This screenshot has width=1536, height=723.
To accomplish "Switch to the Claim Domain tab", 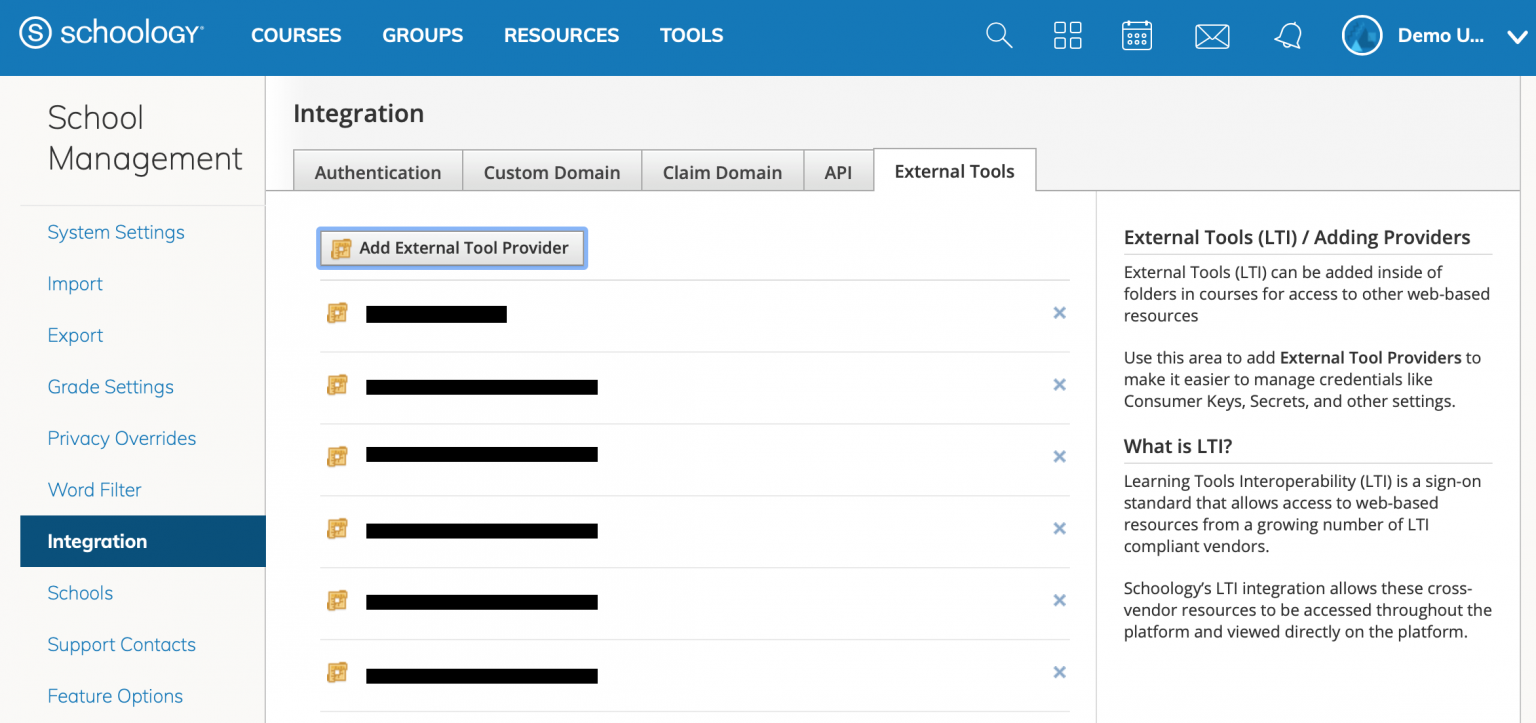I will 722,171.
